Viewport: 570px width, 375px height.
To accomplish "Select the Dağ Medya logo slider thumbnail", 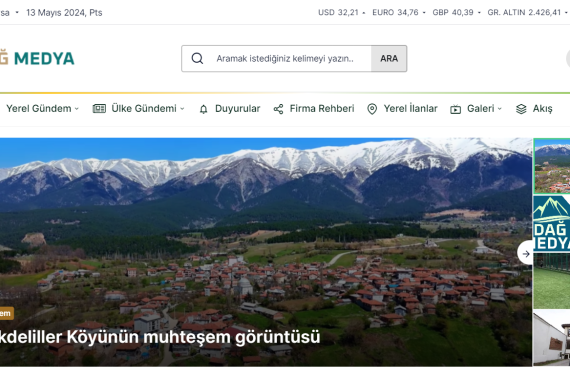I will coord(551,224).
